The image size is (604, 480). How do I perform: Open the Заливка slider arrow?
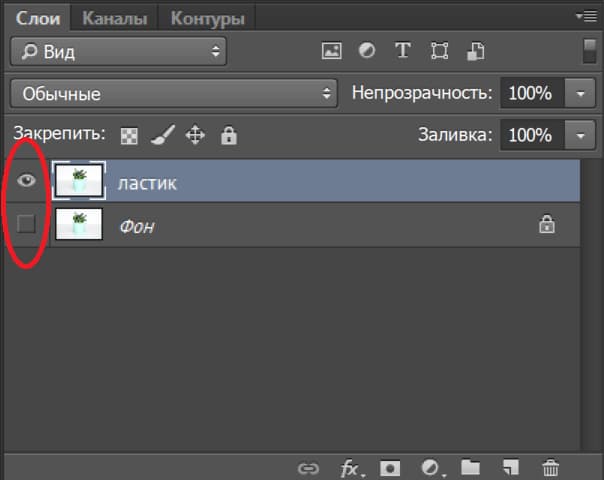pyautogui.click(x=580, y=135)
